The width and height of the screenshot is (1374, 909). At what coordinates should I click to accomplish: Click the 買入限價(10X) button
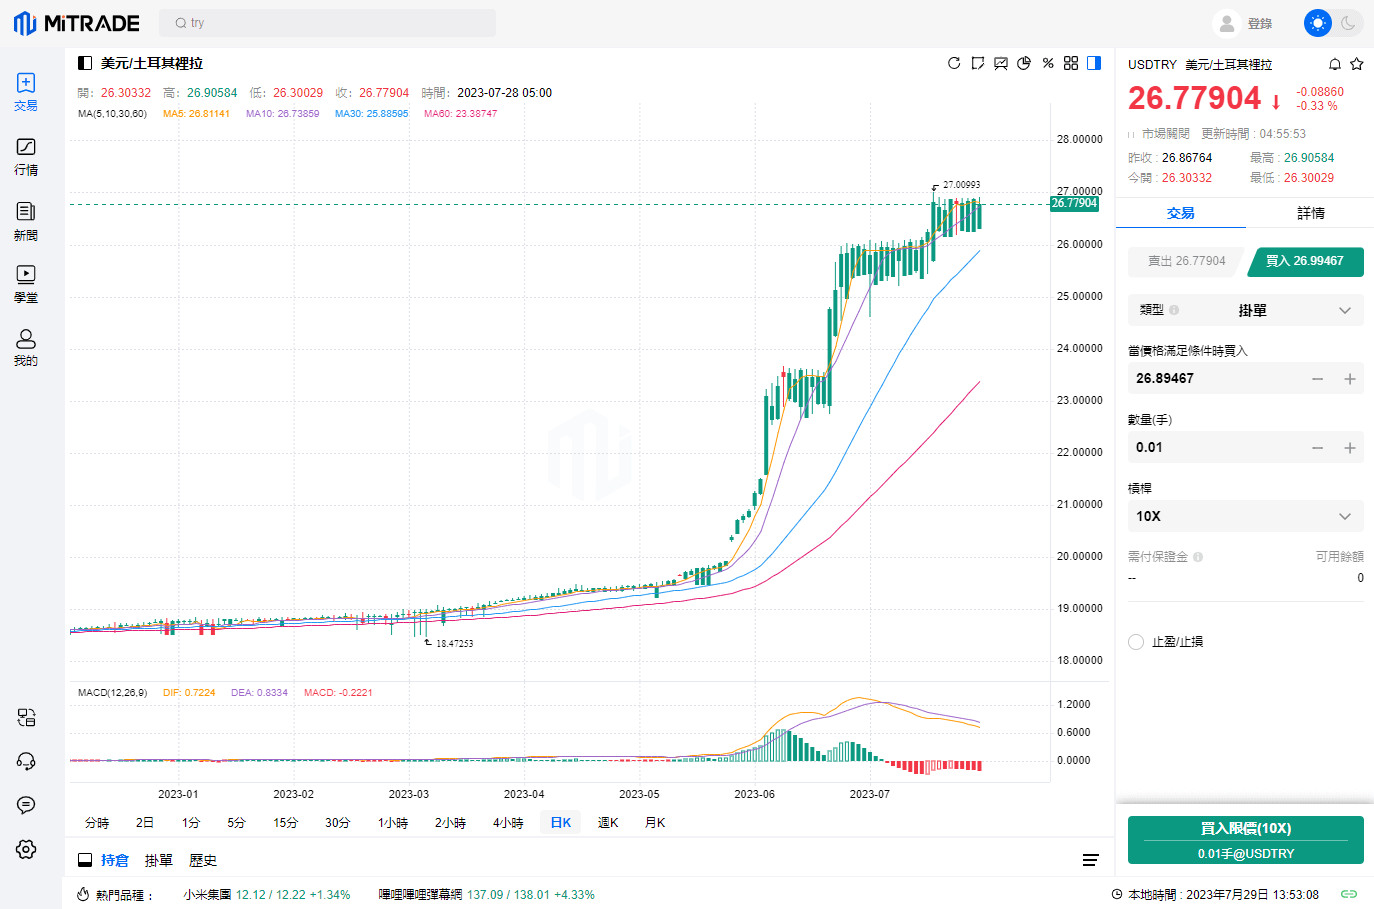[x=1246, y=840]
